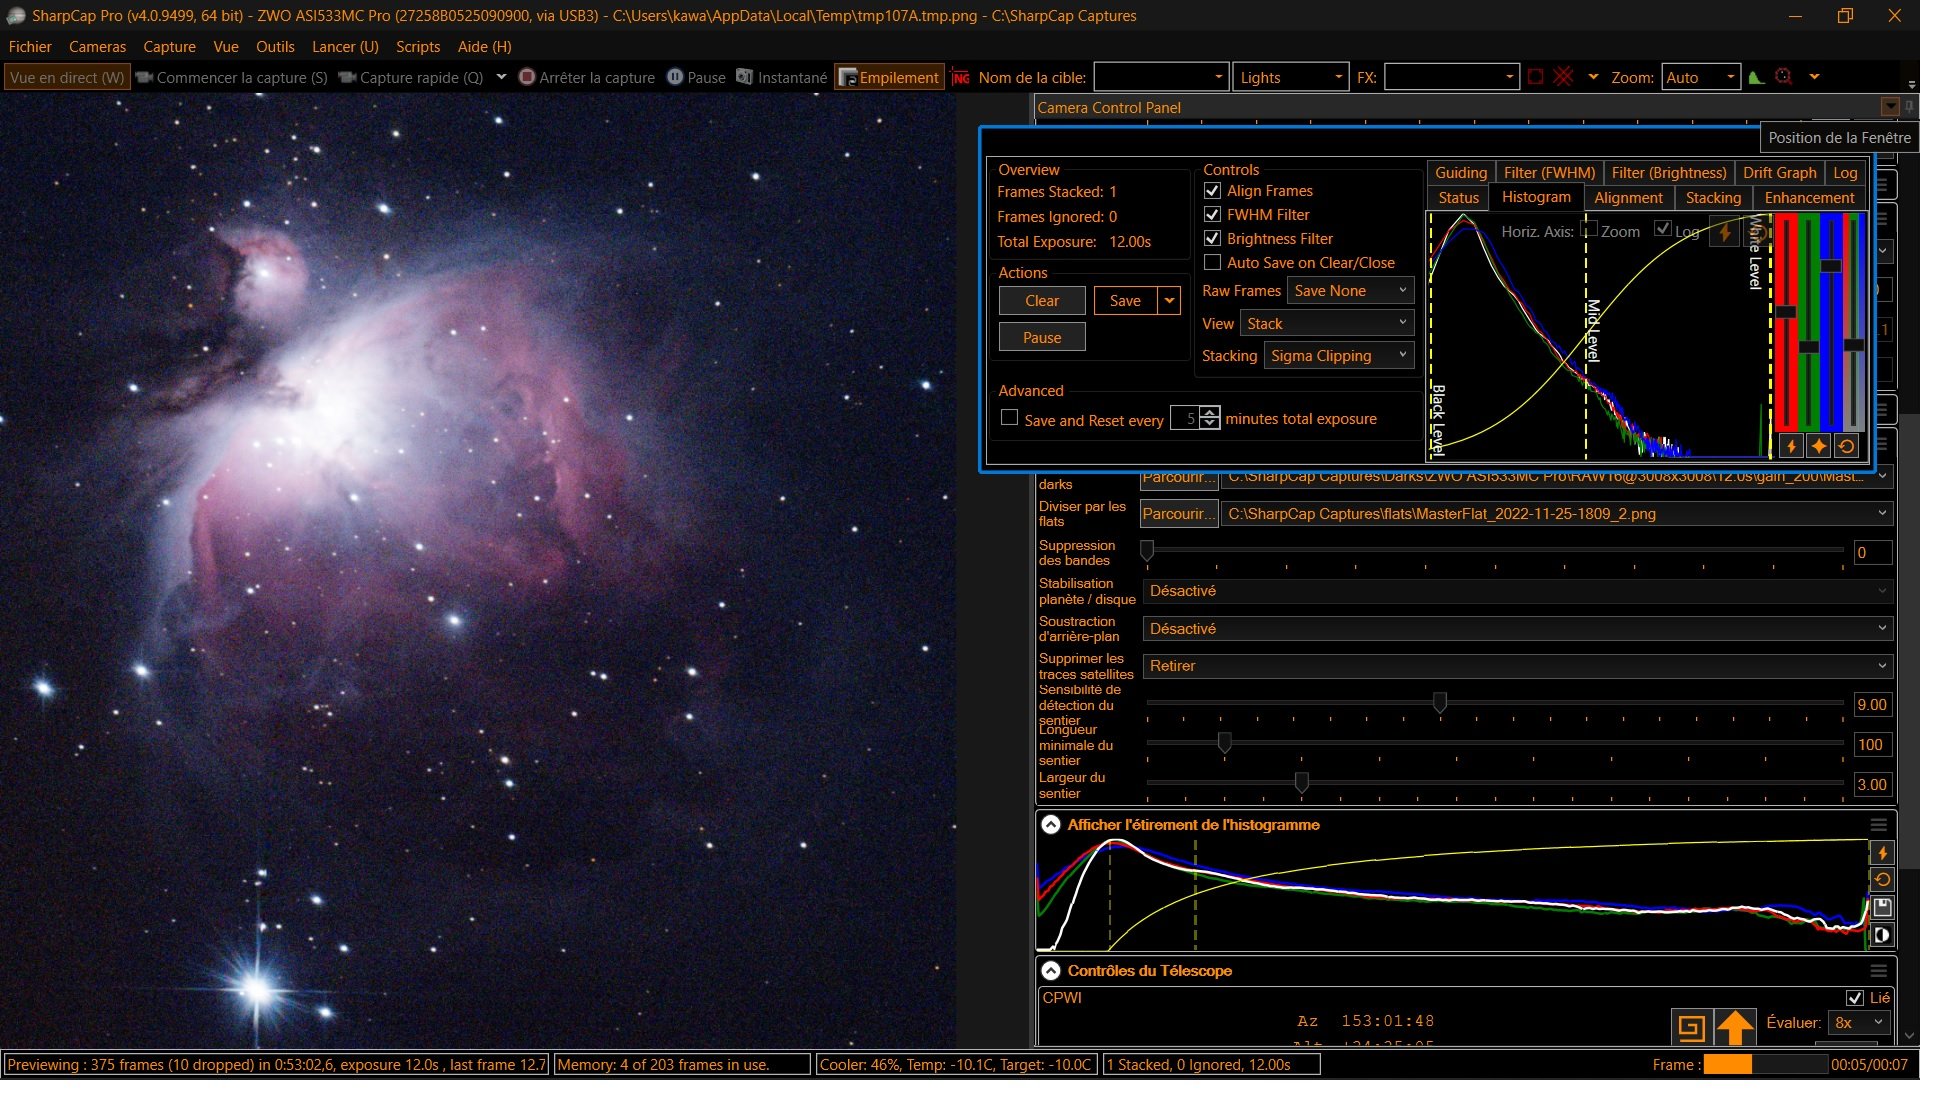The width and height of the screenshot is (1940, 1108).
Task: Uncheck Align Frames checkbox
Action: [1212, 190]
